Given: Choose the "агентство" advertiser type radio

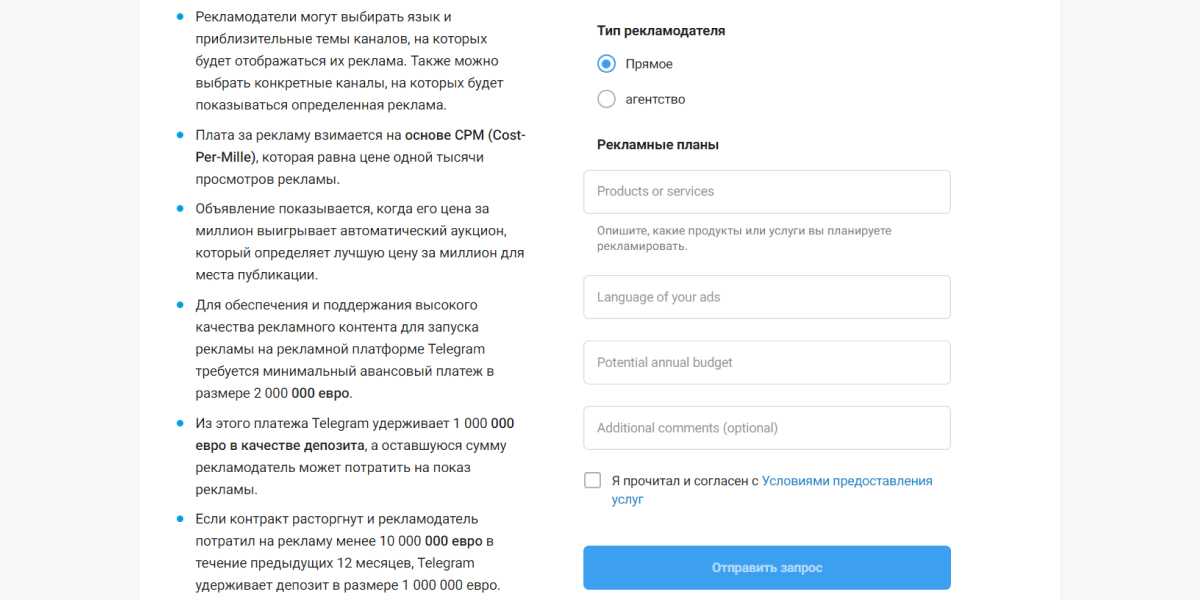Looking at the screenshot, I should click(606, 99).
